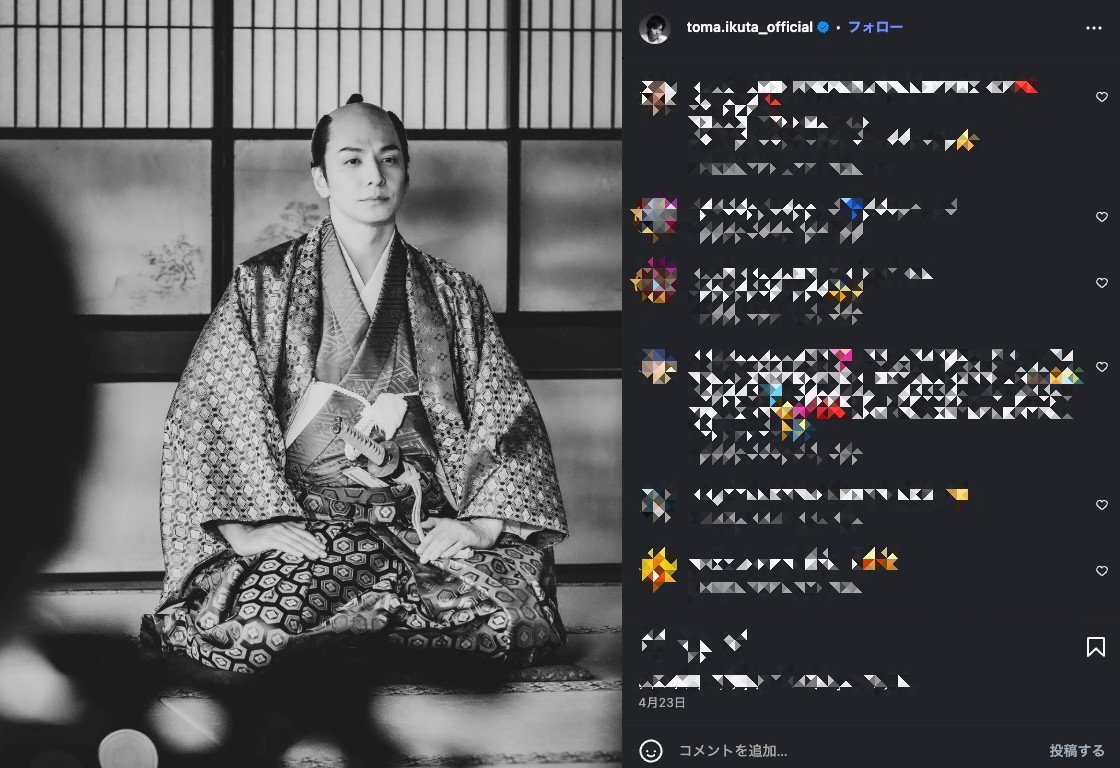Like the first comment with heart icon
The height and width of the screenshot is (768, 1120).
(1101, 97)
